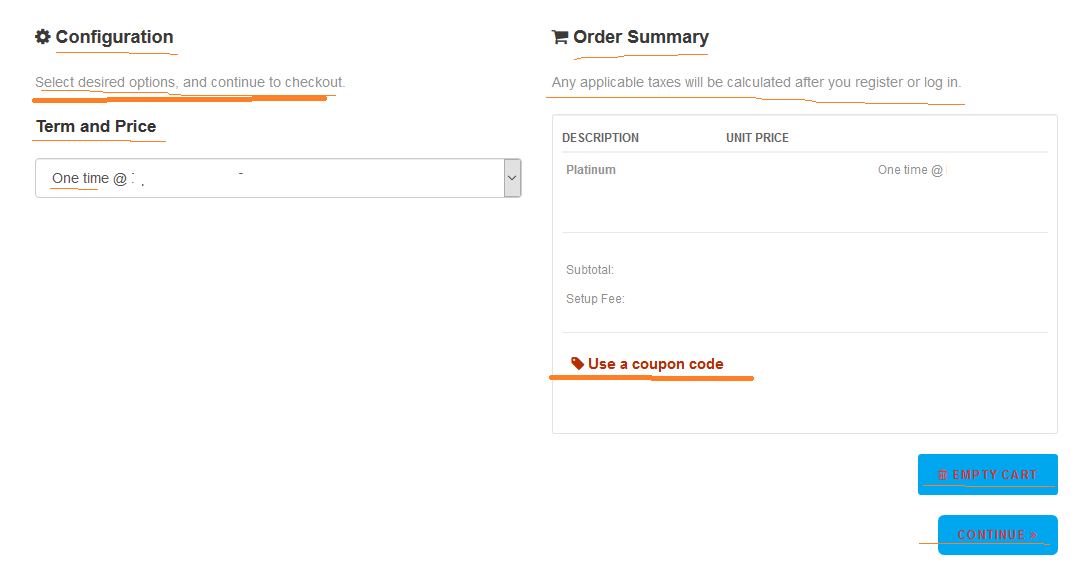Click the DESCRIPTION column header
The height and width of the screenshot is (572, 1090).
click(601, 138)
